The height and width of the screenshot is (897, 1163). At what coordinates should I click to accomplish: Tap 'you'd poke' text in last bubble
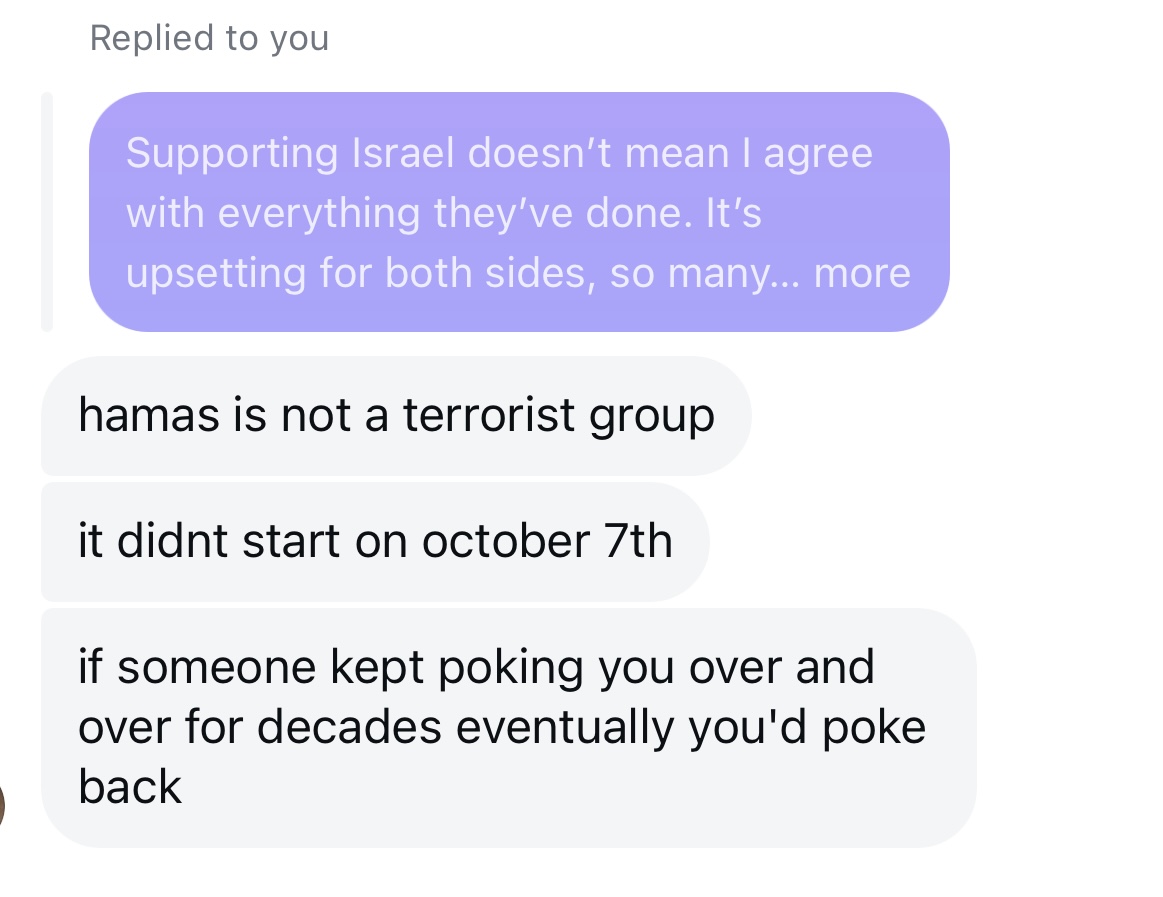point(807,728)
